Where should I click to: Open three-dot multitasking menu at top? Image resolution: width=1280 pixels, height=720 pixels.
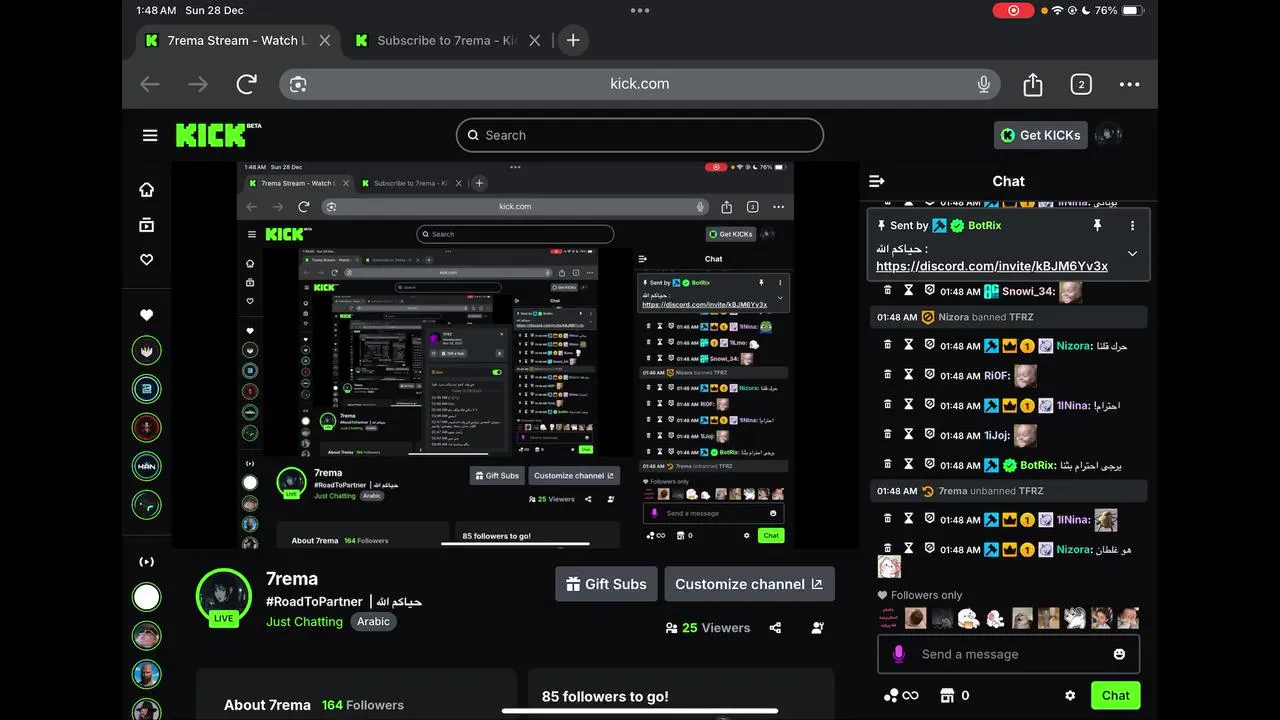[640, 10]
